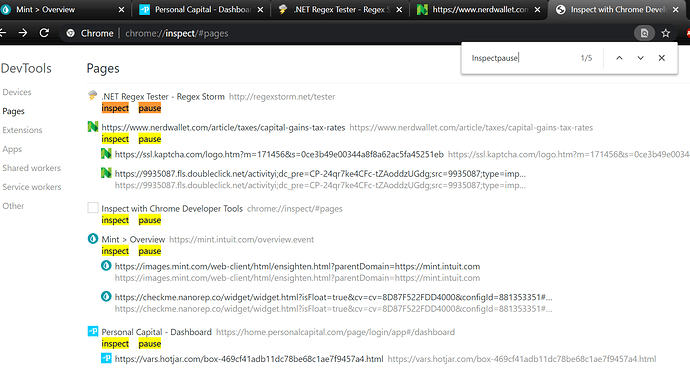Select the home.personalcapital.com URL text

tap(335, 332)
